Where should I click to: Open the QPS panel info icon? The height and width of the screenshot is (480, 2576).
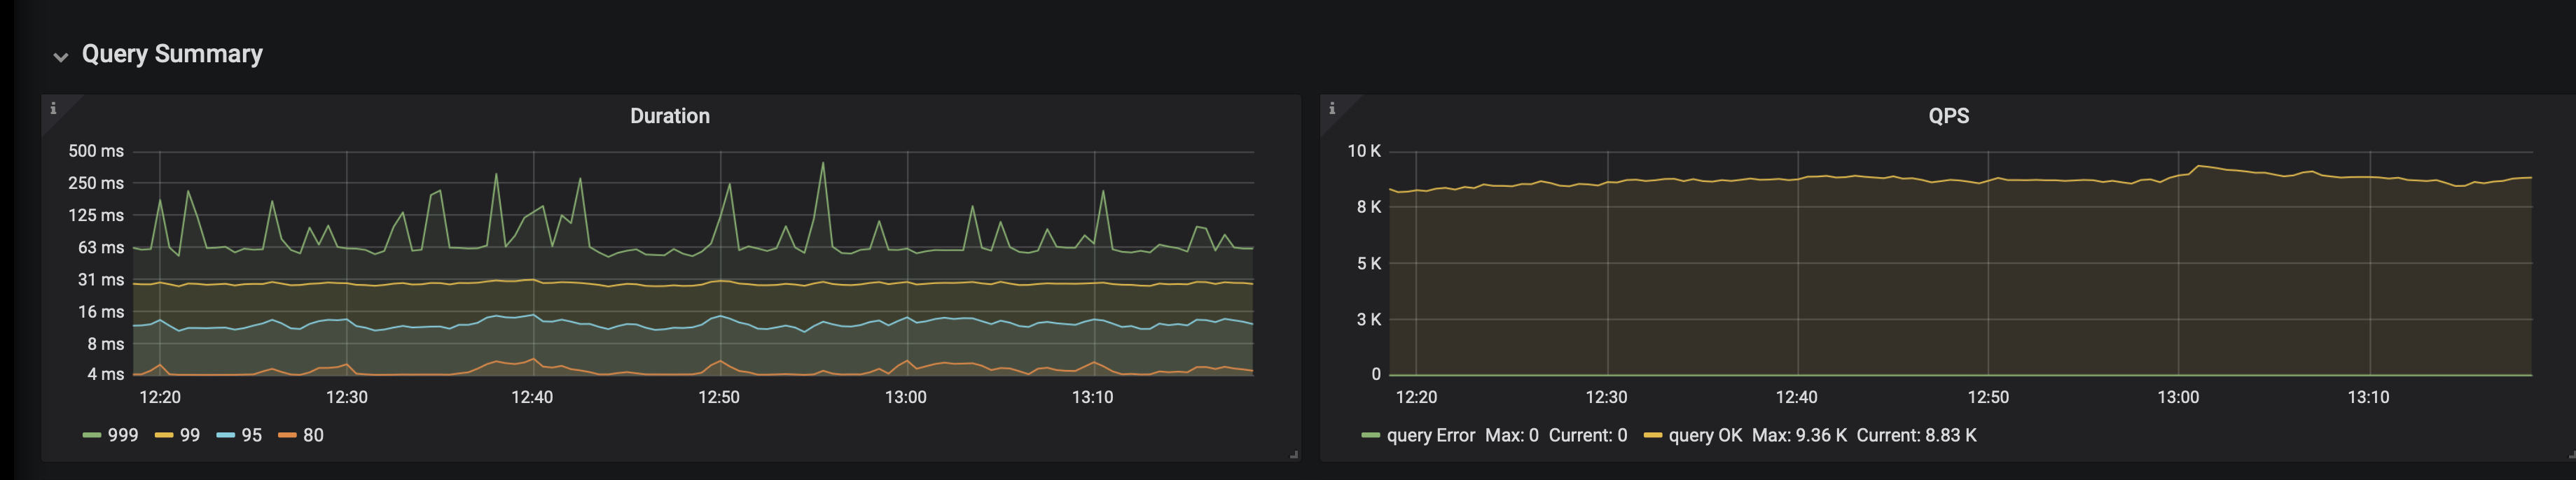pyautogui.click(x=1331, y=108)
